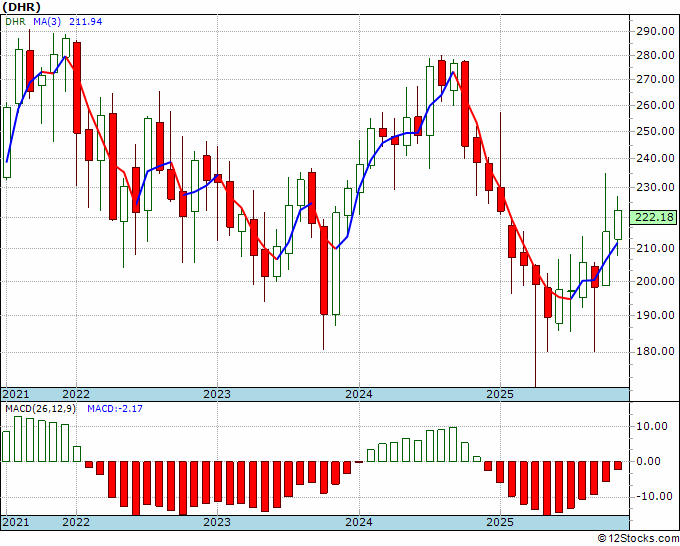This screenshot has height=546, width=680.
Task: Click the 270.00 price axis label
Action: pyautogui.click(x=655, y=79)
